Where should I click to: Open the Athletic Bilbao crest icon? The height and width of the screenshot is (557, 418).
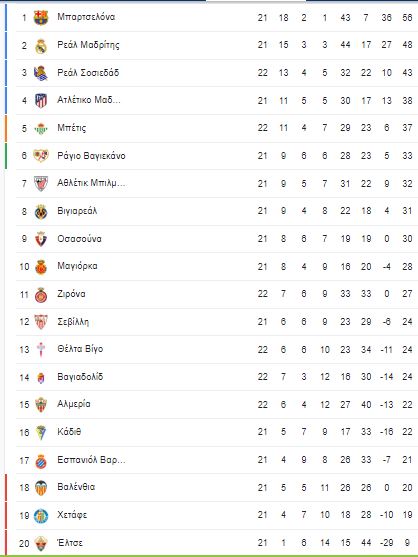point(41,184)
